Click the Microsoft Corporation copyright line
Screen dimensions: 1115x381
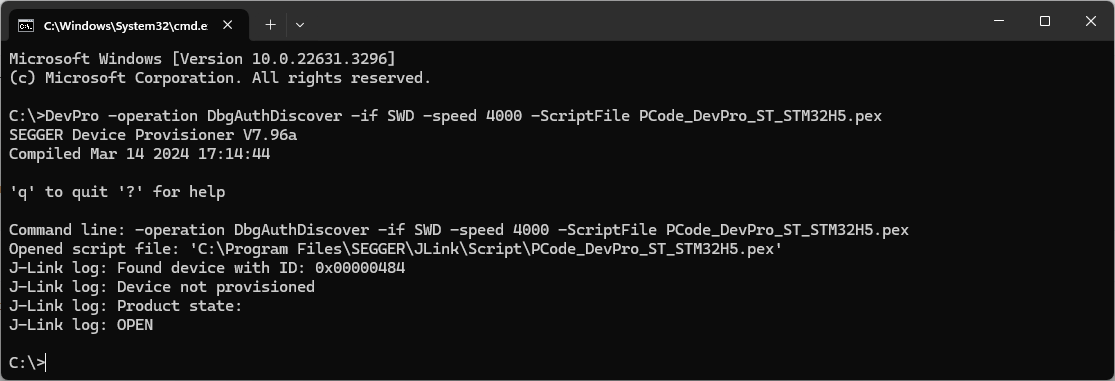(220, 77)
